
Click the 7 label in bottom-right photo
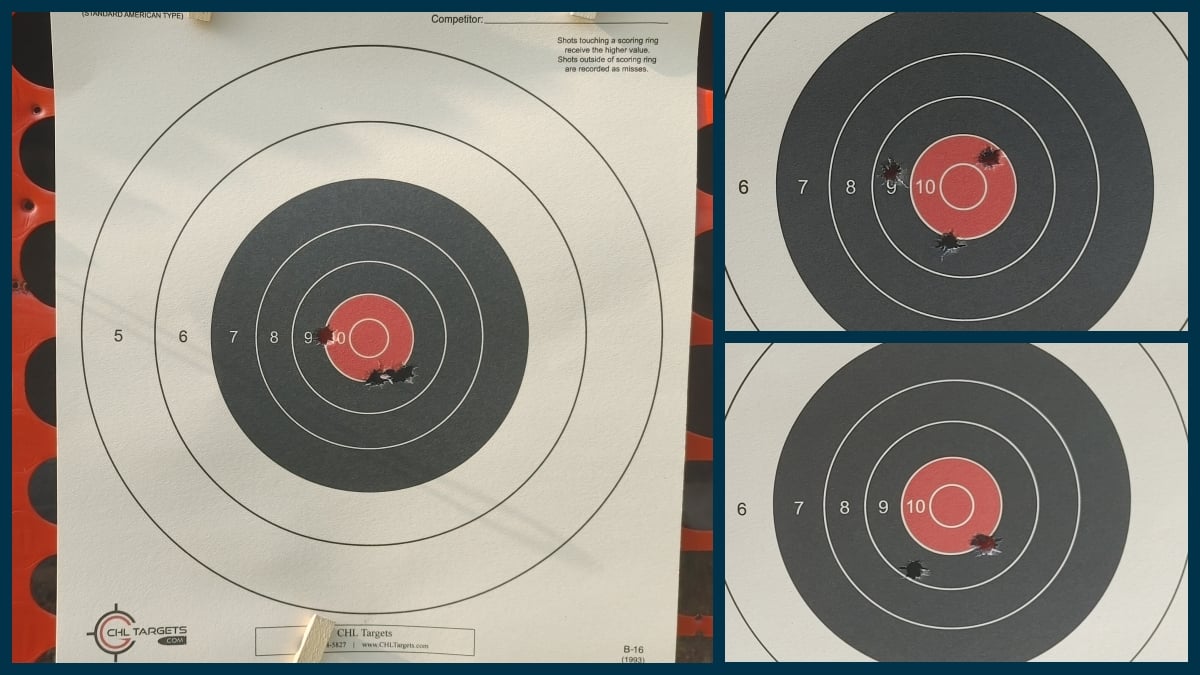tap(798, 508)
